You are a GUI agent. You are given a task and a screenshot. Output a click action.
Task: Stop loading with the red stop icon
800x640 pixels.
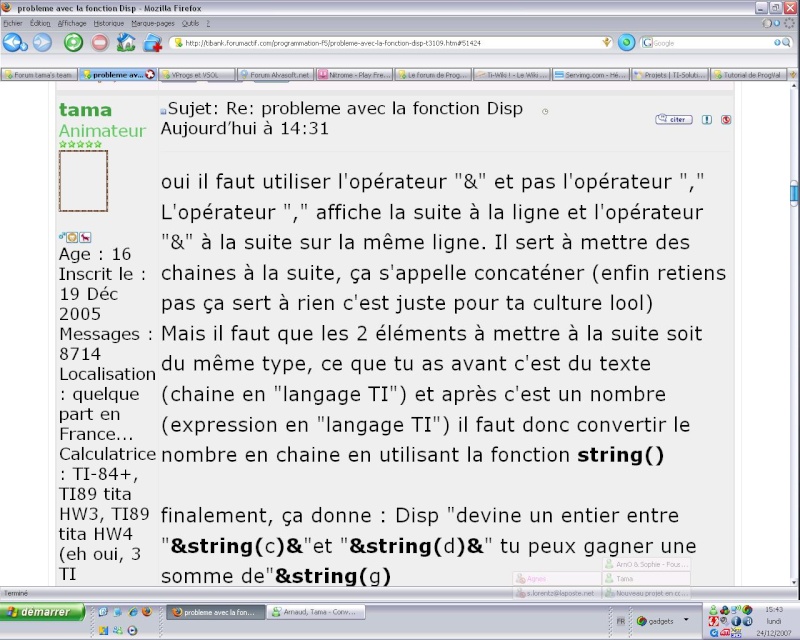100,43
